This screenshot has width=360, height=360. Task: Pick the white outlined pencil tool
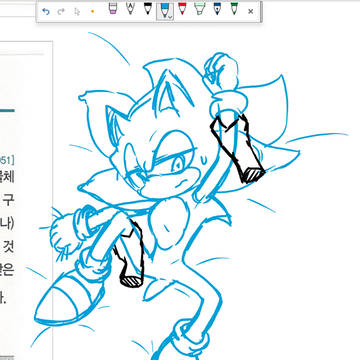pos(130,9)
